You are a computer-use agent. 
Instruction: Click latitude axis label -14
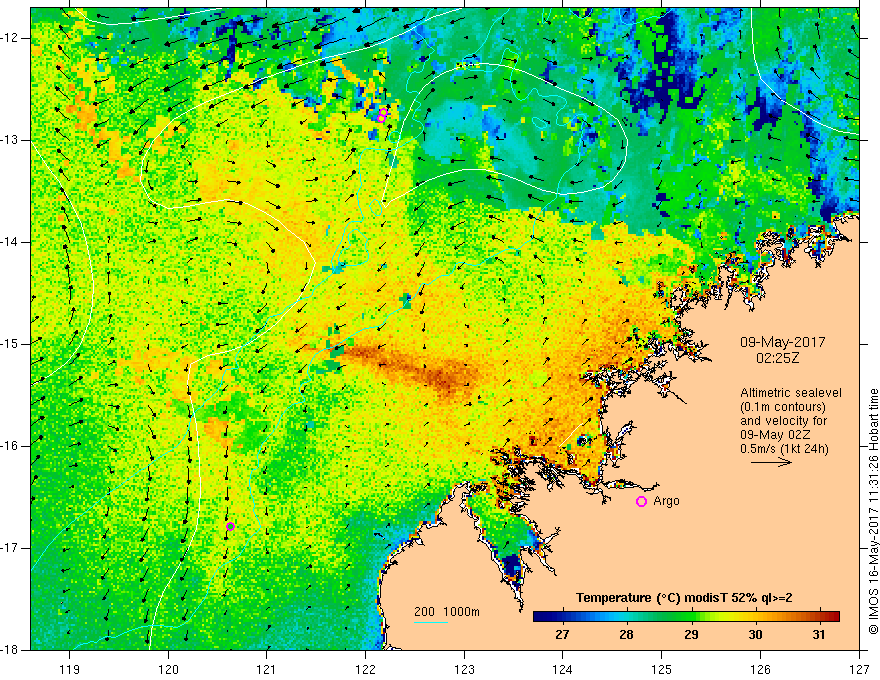10,242
